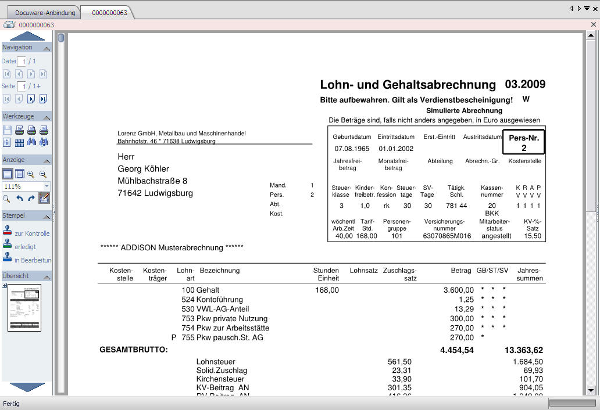Viewport: 600px width, 410px height.
Task: Go to previous page in Seite row
Action: click(x=19, y=99)
